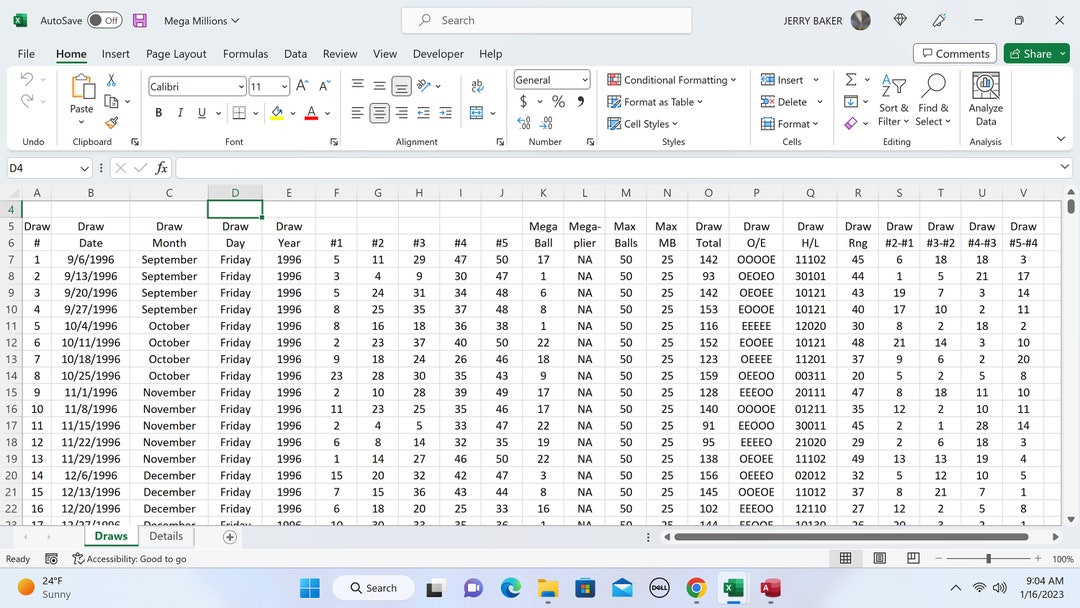1080x608 pixels.
Task: Expand Conditional Formatting menu
Action: tap(672, 80)
